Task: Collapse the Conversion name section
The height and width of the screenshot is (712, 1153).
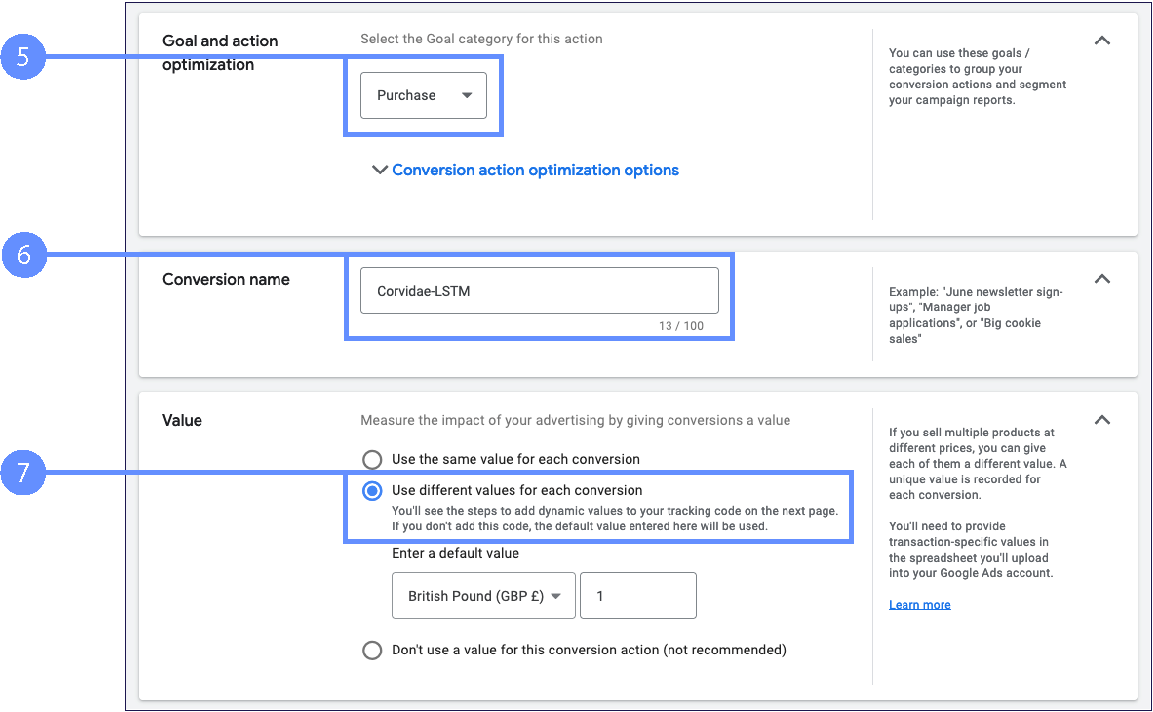Action: (x=1102, y=279)
